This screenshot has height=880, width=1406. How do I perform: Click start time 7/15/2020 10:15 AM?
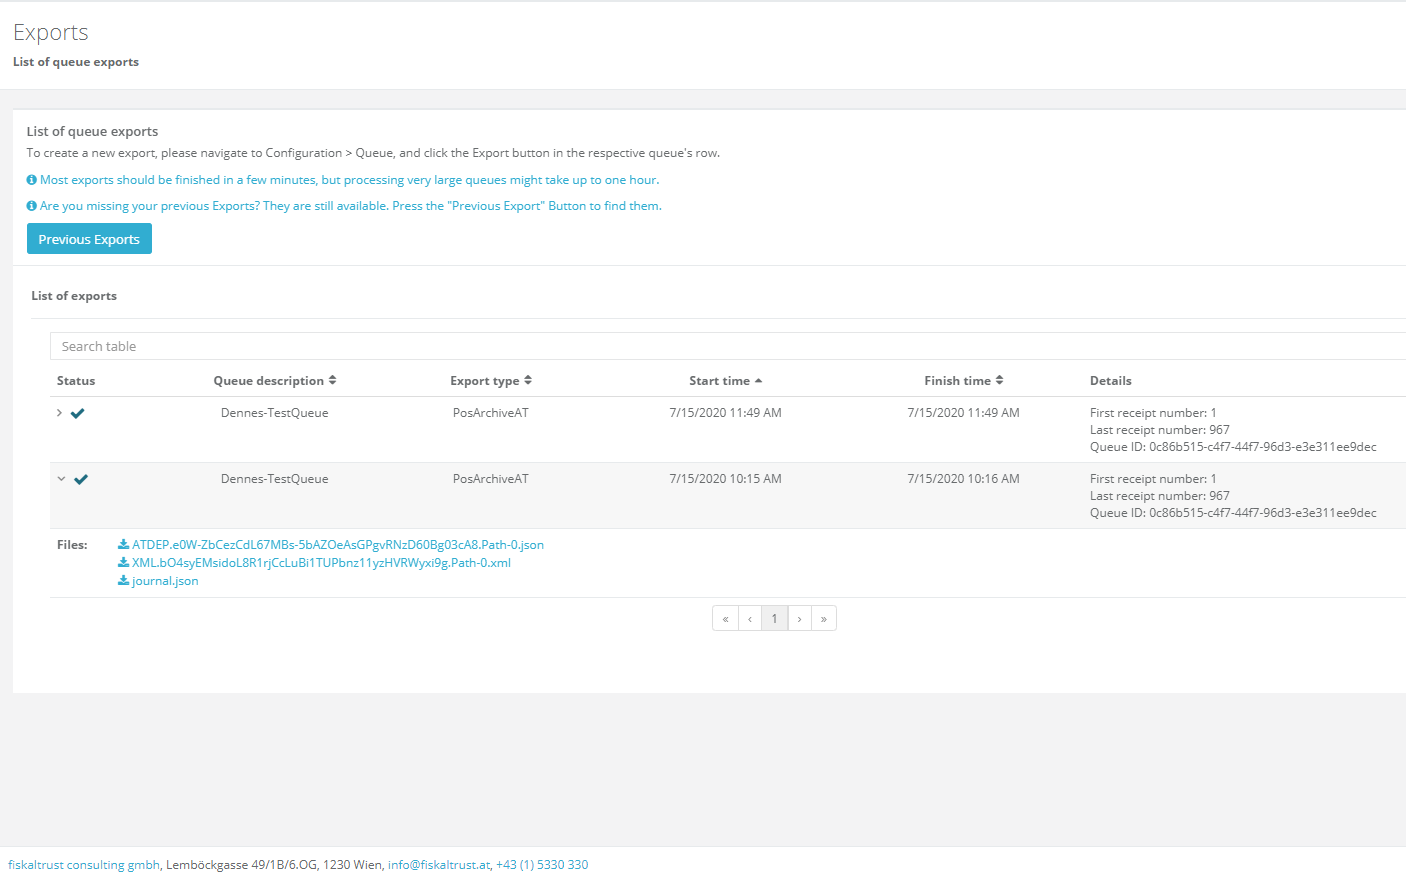click(725, 479)
